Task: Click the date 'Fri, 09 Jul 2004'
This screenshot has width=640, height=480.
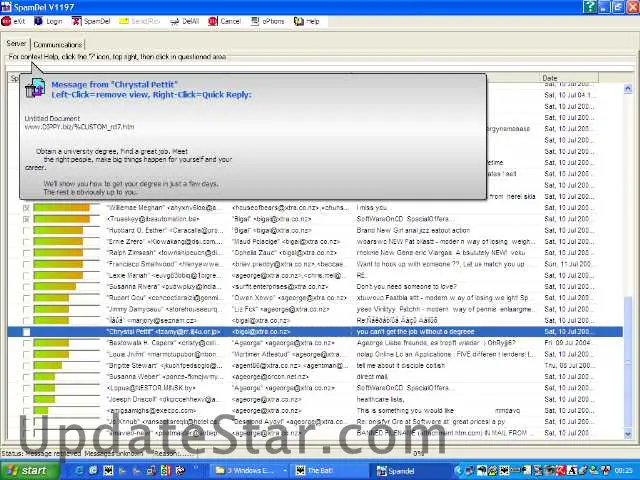Action: click(x=567, y=343)
